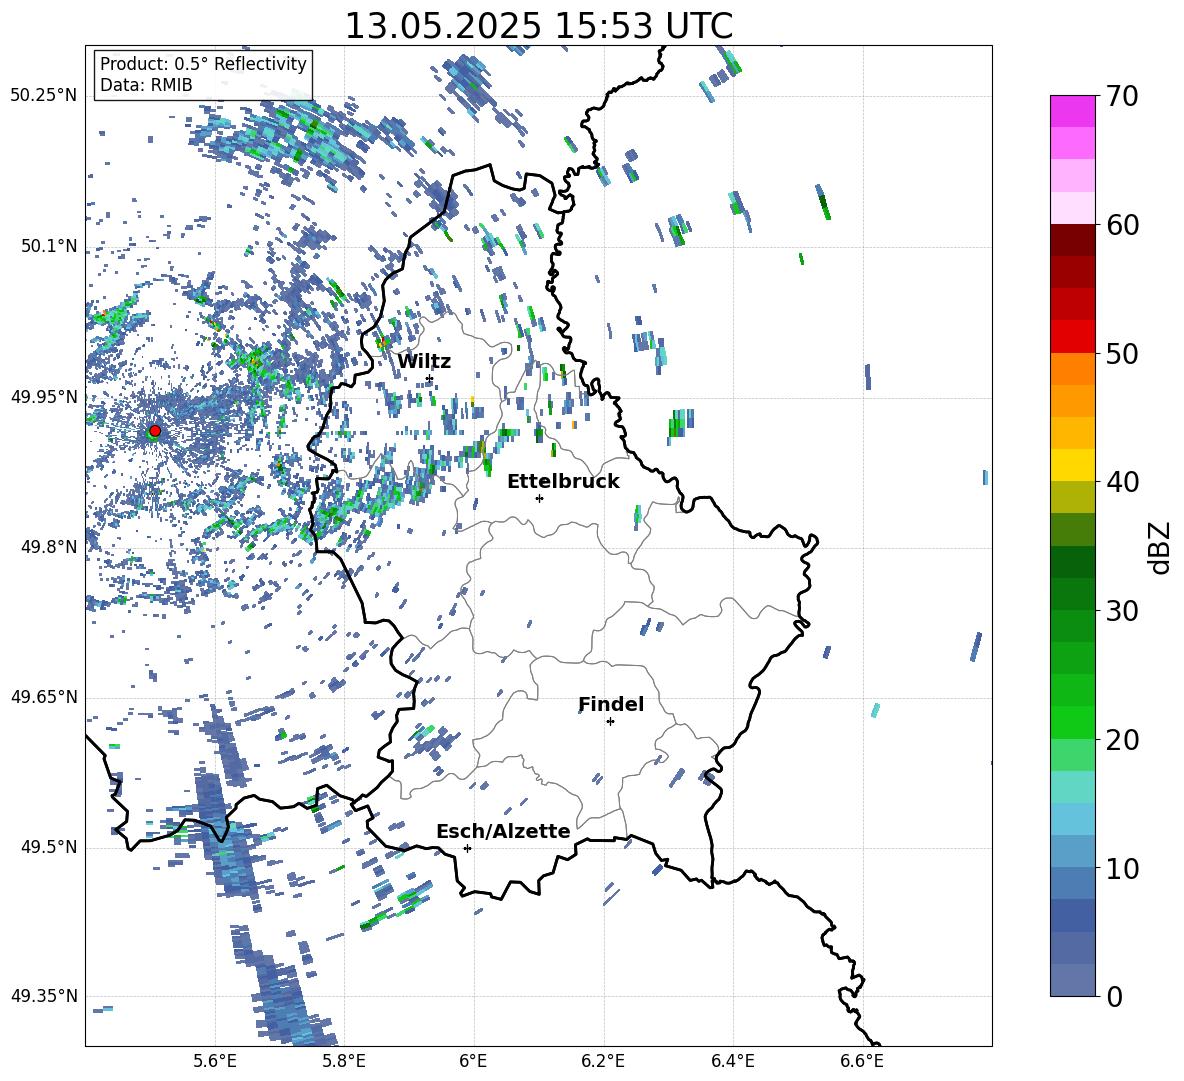Click the 40 value on colorbar
The width and height of the screenshot is (1184, 1081).
coord(1122,482)
